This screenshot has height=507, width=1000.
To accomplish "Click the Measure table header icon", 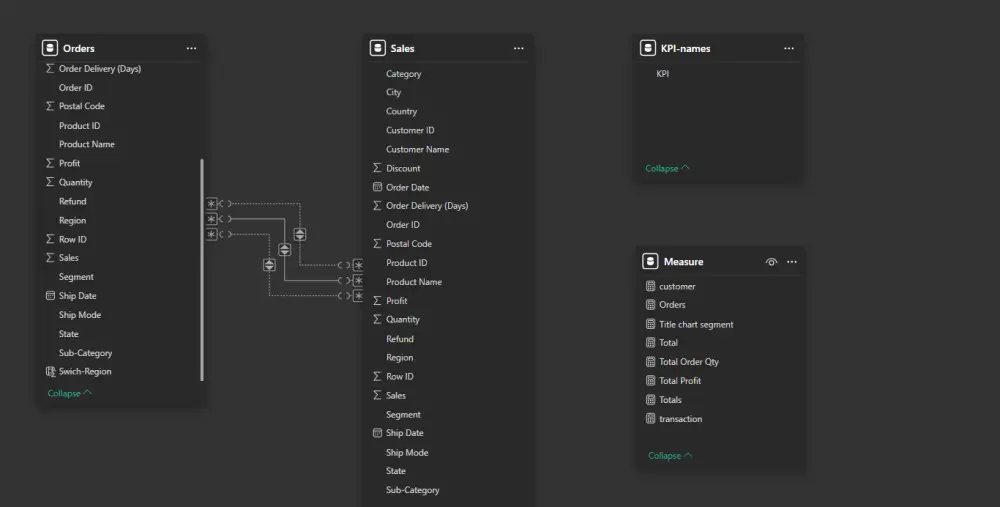I will pos(650,262).
